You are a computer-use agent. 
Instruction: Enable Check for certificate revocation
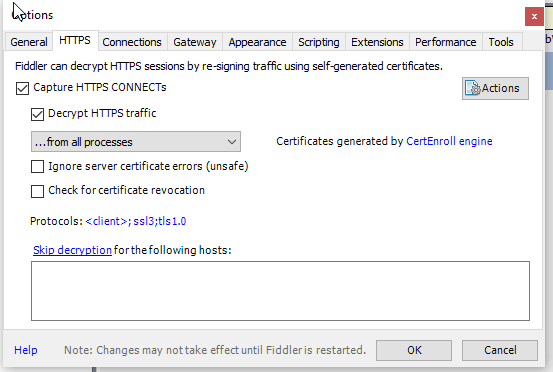pyautogui.click(x=37, y=191)
